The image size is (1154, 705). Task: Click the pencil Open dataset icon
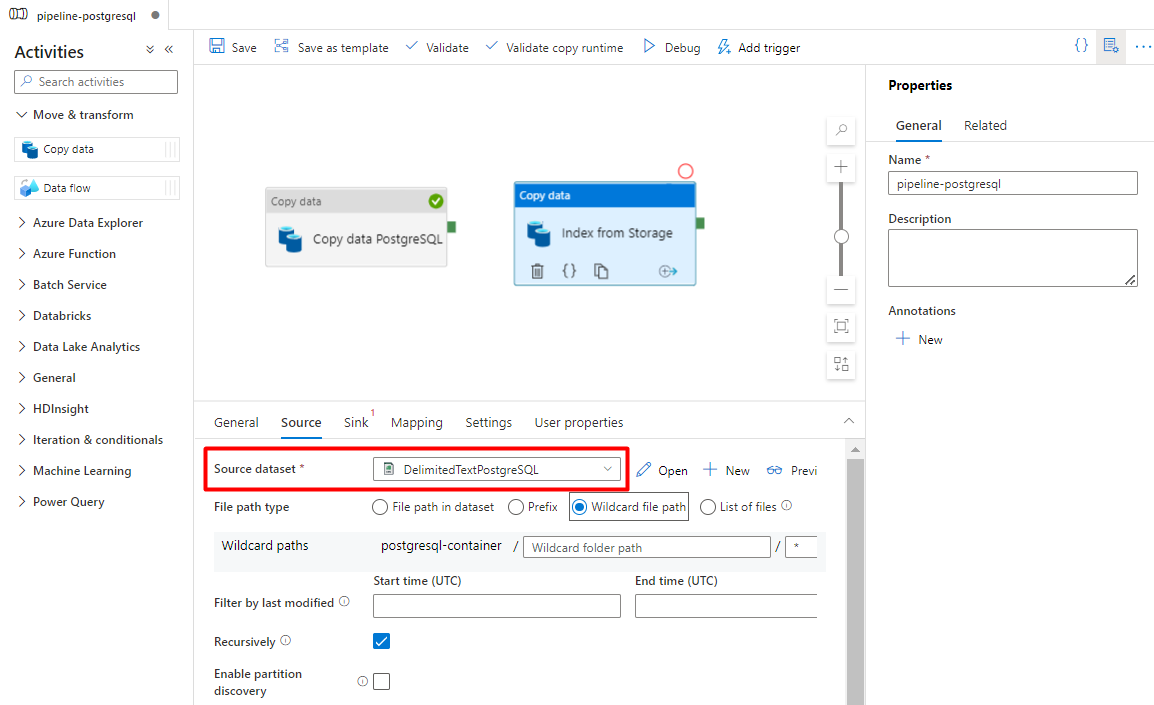(644, 470)
